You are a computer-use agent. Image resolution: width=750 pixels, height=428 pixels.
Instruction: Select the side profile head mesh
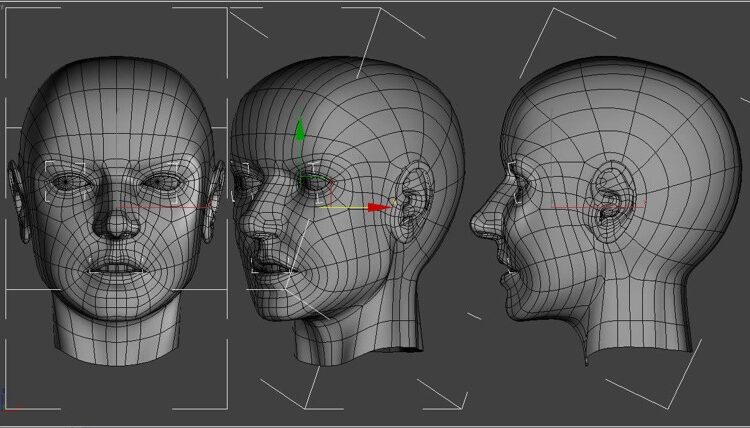click(605, 210)
